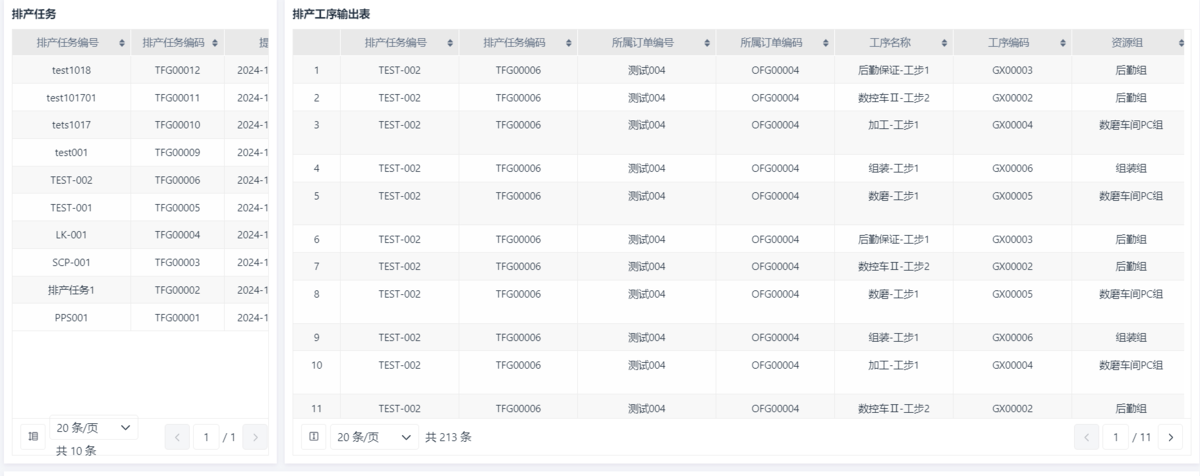Click code TFG00012 in 排产任务 table
The image size is (1200, 476).
coord(178,70)
